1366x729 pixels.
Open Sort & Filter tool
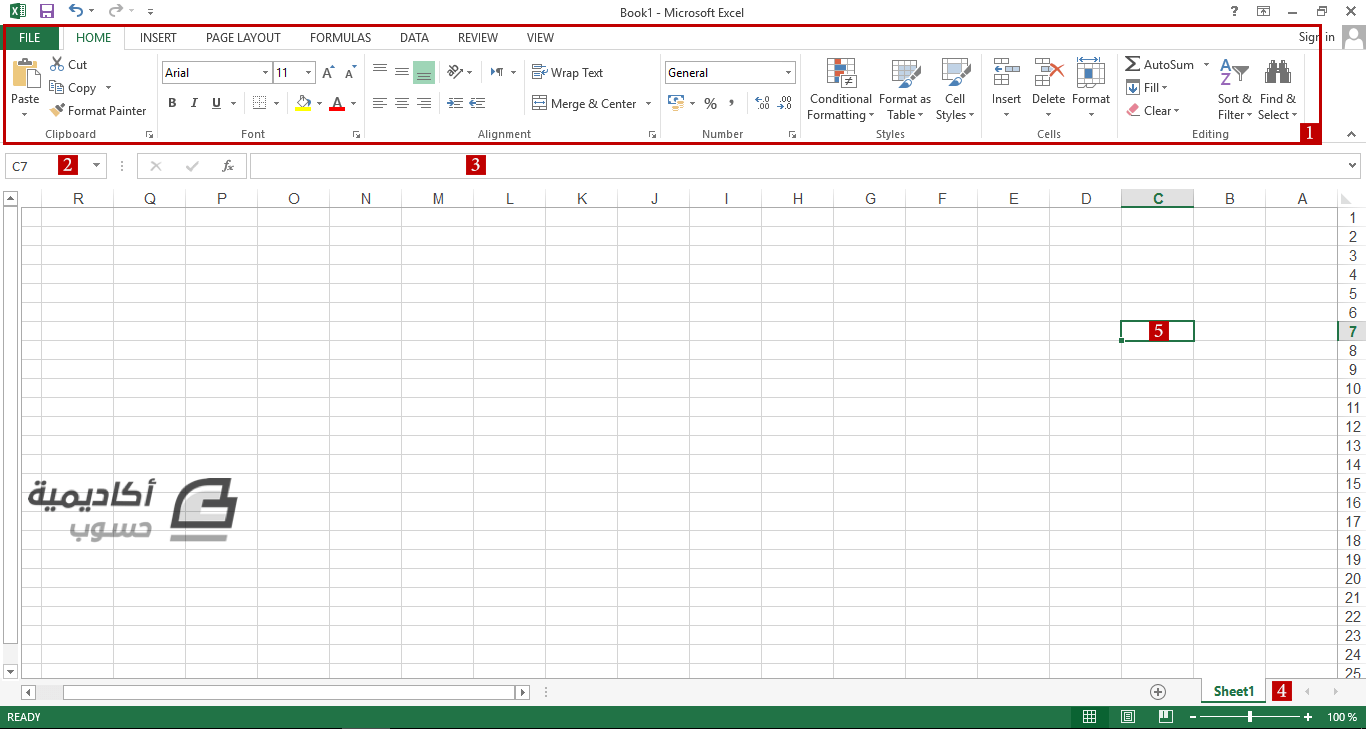click(1235, 89)
